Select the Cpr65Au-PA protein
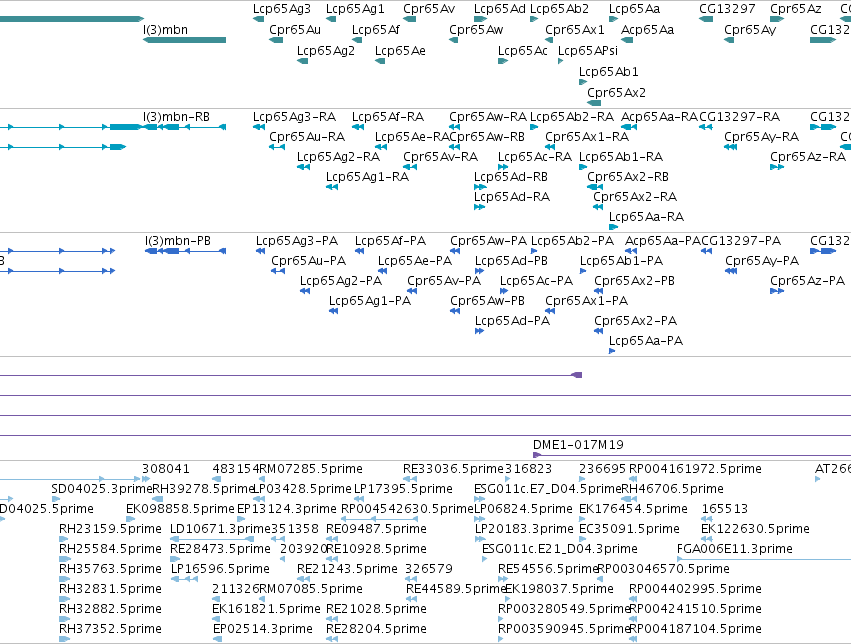The width and height of the screenshot is (851, 644). [308, 261]
